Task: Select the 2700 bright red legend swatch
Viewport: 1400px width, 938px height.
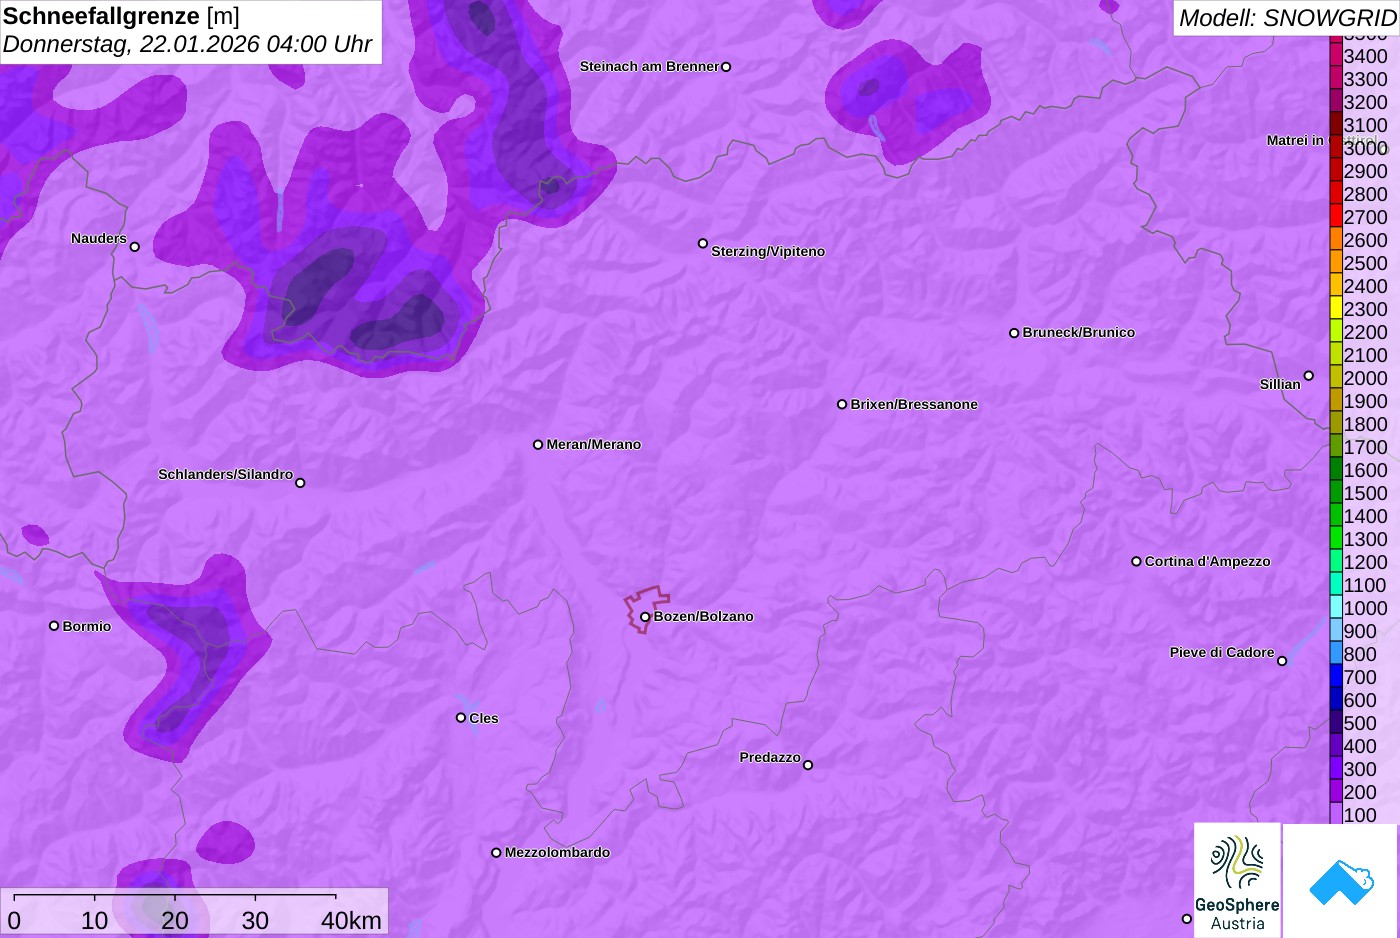Action: [x=1336, y=217]
